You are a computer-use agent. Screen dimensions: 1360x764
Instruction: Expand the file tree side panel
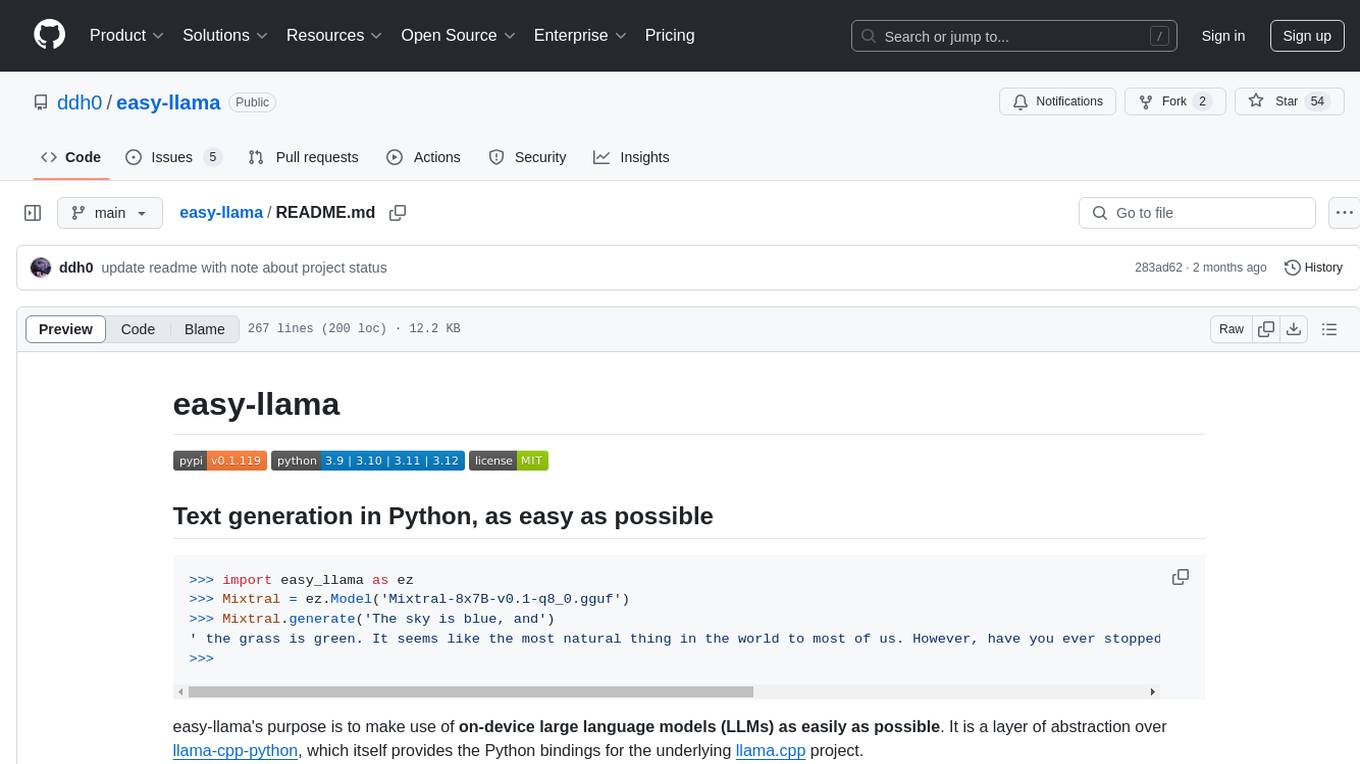(x=33, y=213)
